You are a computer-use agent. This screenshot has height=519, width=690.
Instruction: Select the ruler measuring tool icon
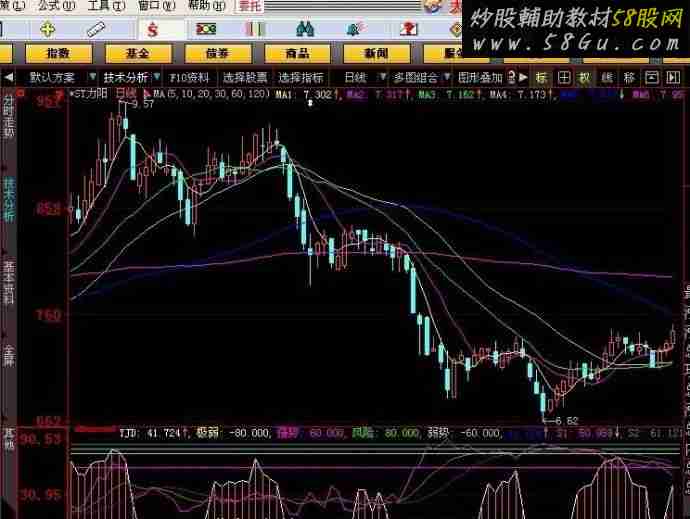[98, 28]
